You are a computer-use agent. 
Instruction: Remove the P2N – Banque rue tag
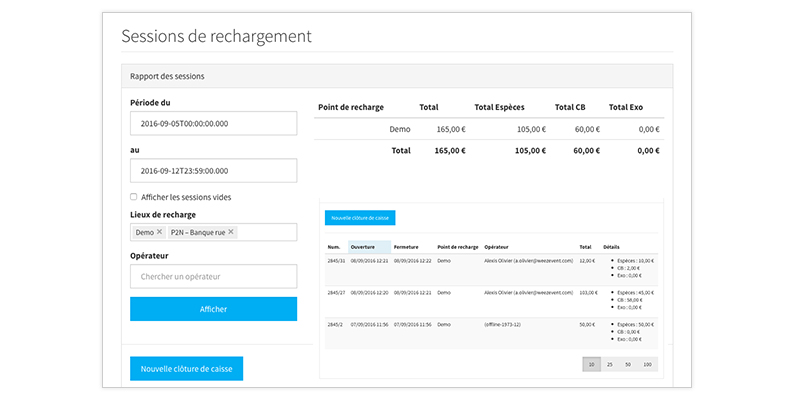(x=231, y=232)
